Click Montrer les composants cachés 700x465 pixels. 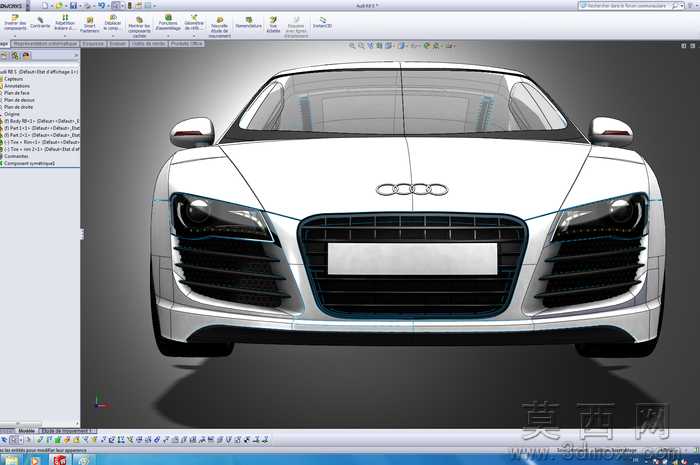pyautogui.click(x=139, y=26)
